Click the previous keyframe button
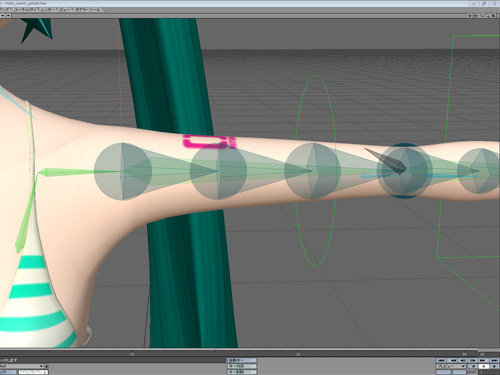The width and height of the screenshot is (500, 375). 452,360
